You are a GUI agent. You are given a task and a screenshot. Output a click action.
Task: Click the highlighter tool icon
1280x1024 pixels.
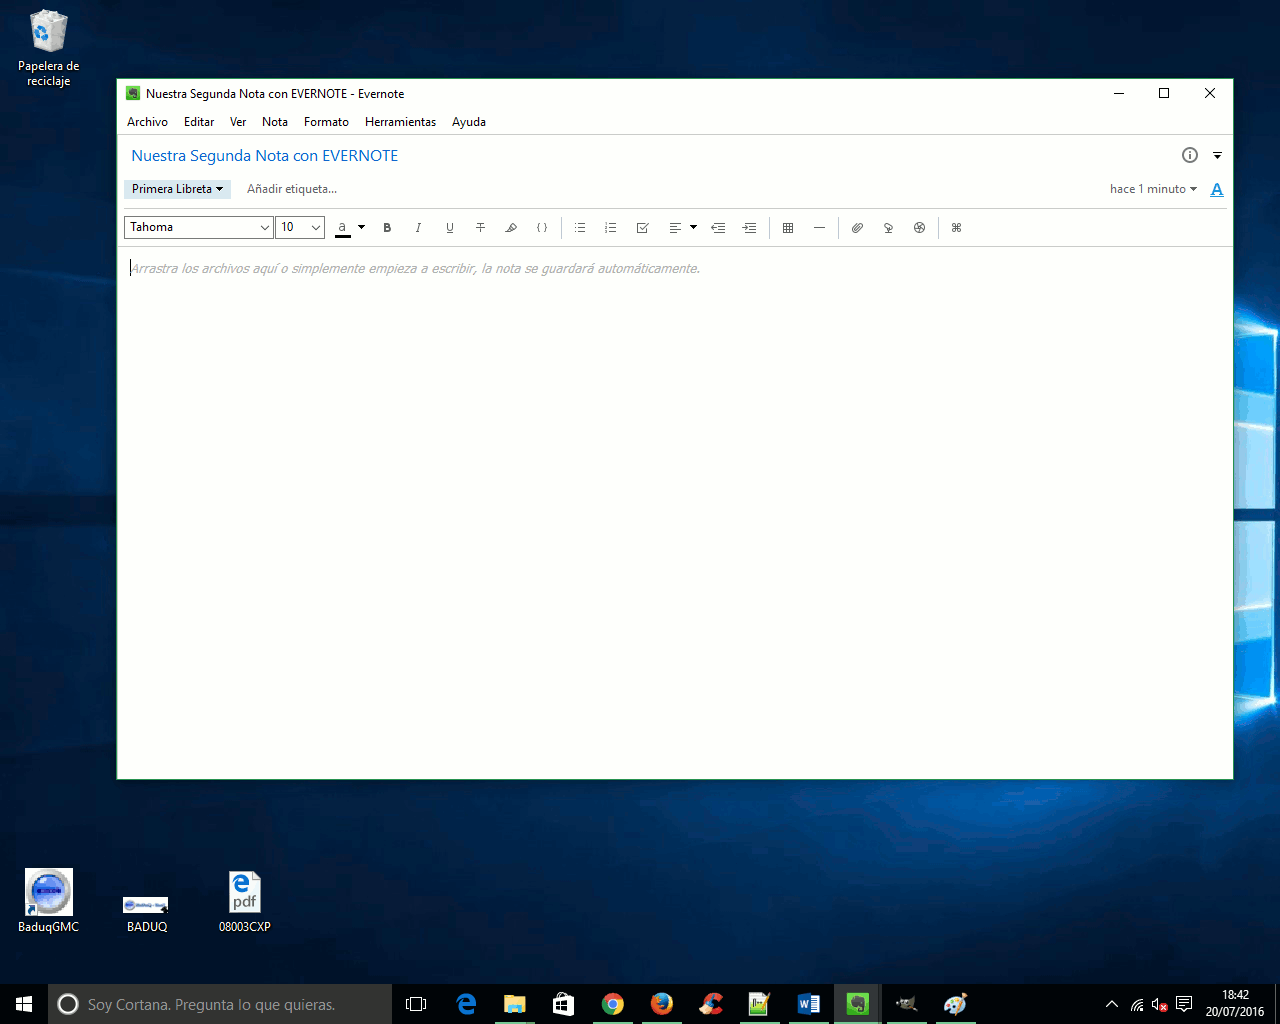tap(511, 228)
